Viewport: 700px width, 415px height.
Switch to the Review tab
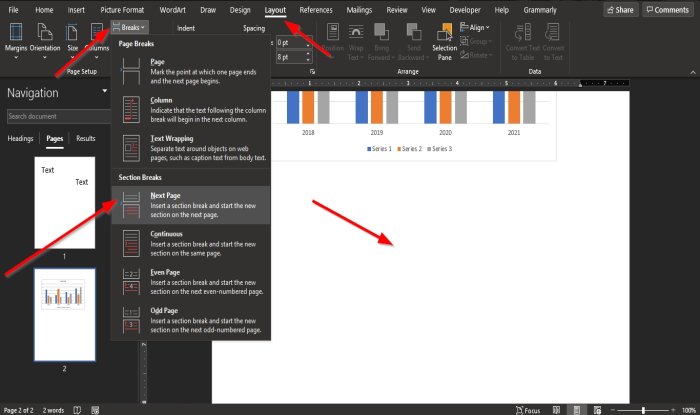coord(397,10)
